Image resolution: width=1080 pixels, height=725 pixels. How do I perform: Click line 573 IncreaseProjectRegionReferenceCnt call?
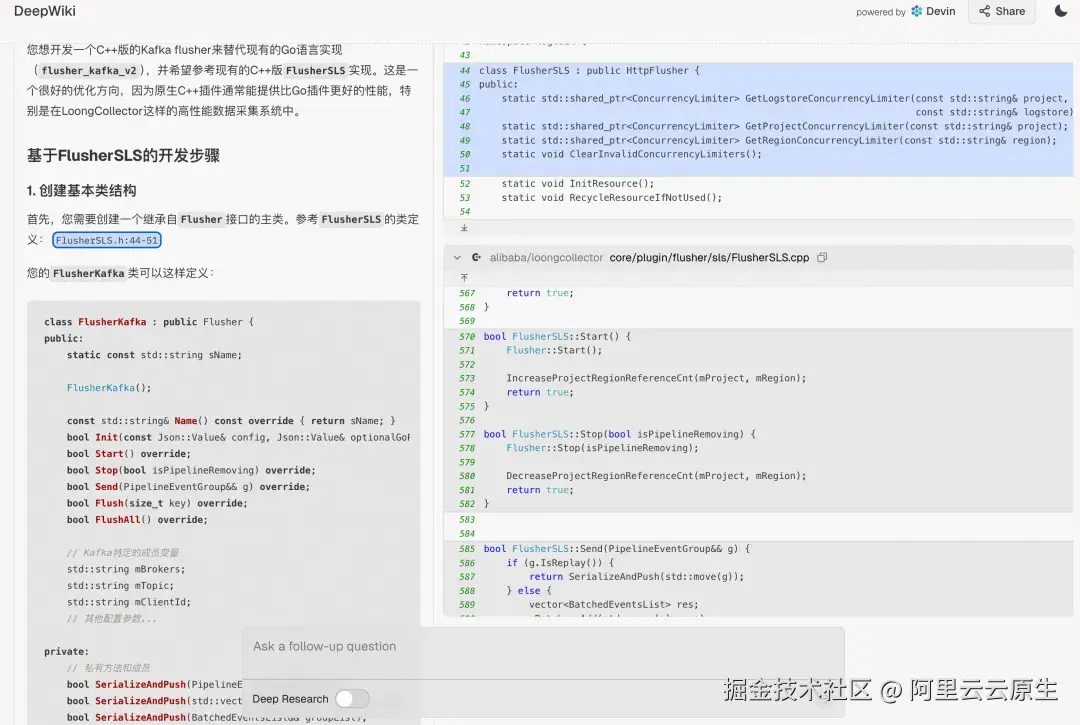656,378
